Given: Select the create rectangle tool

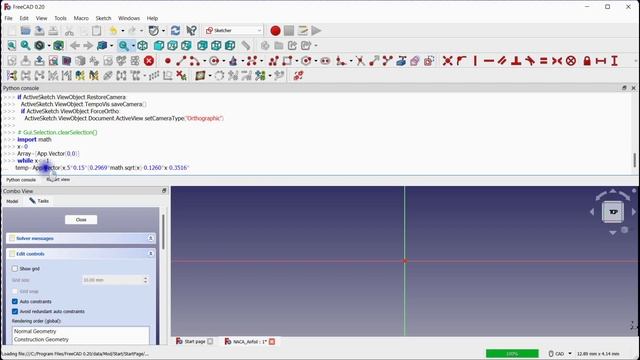Looking at the screenshot, I should [x=287, y=61].
